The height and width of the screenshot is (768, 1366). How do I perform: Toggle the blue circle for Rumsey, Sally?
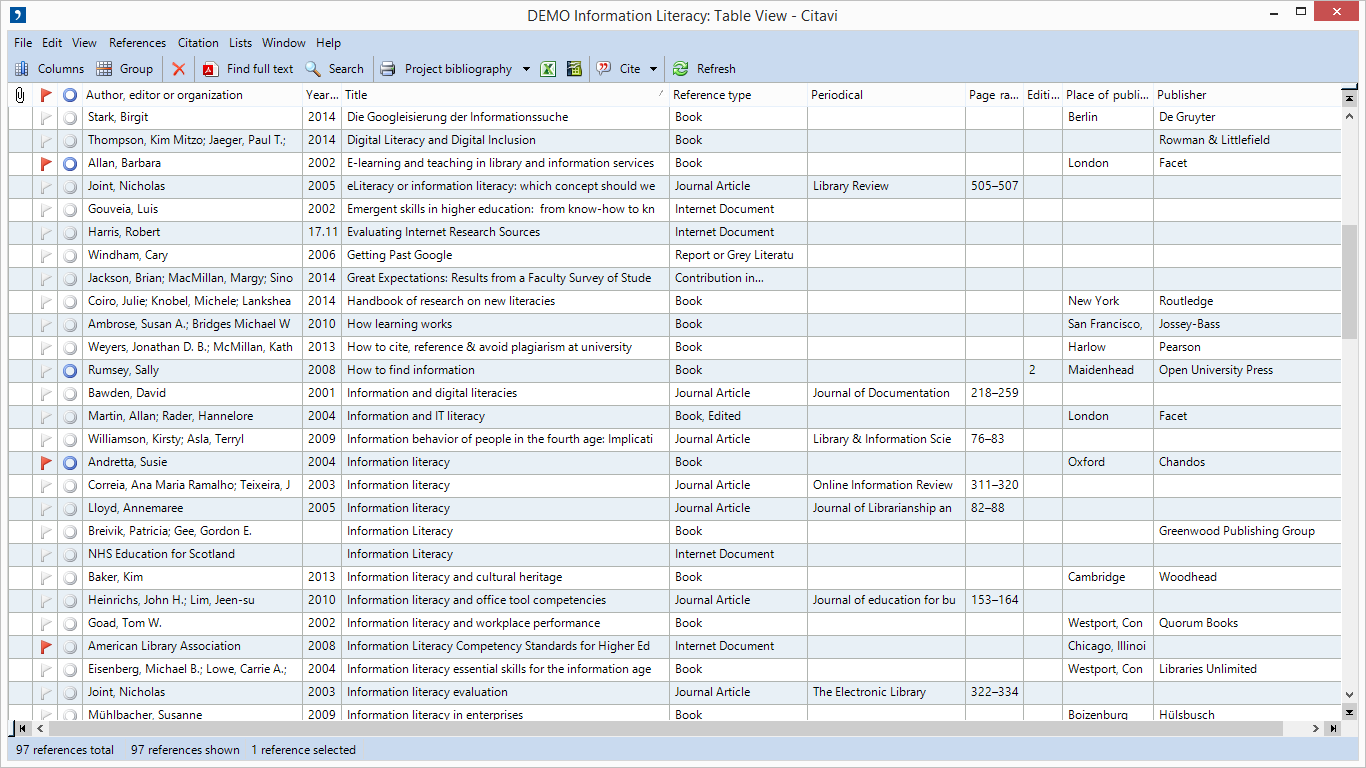70,370
